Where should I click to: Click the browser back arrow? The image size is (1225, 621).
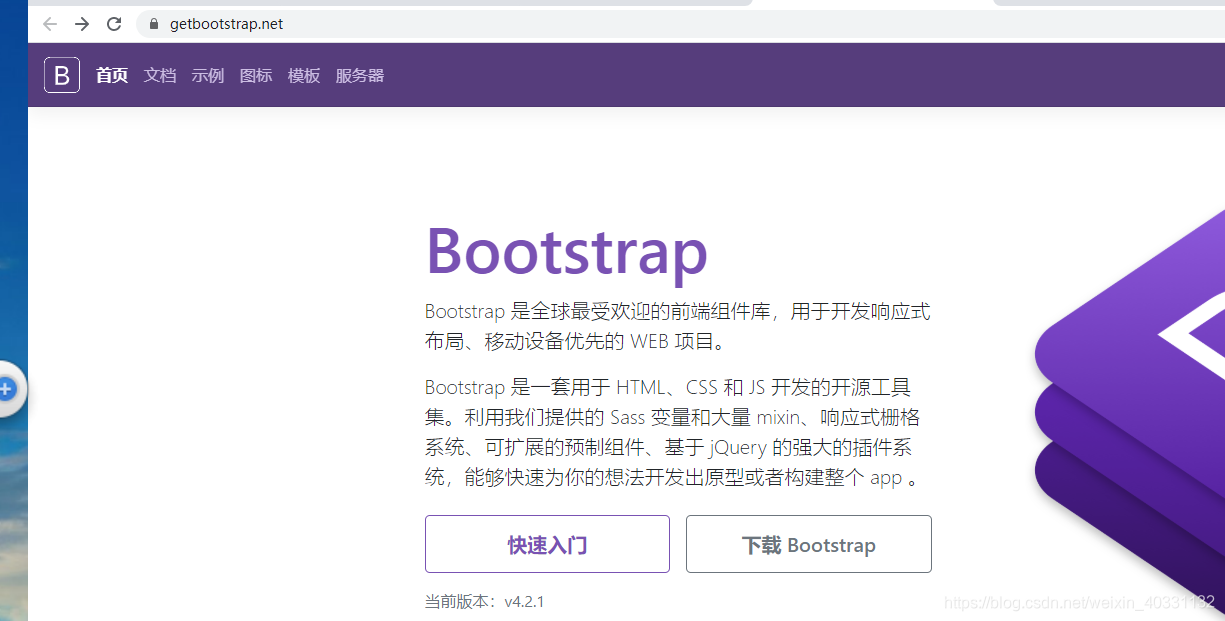tap(49, 24)
